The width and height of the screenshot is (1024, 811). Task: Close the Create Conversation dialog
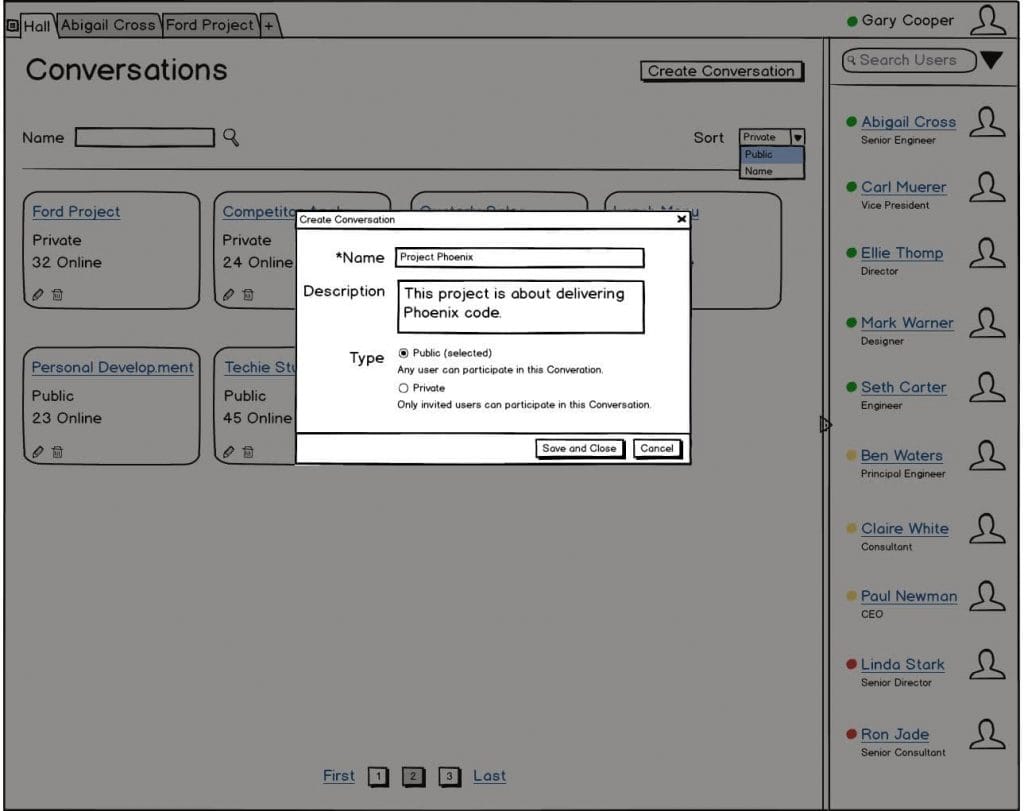click(x=681, y=219)
